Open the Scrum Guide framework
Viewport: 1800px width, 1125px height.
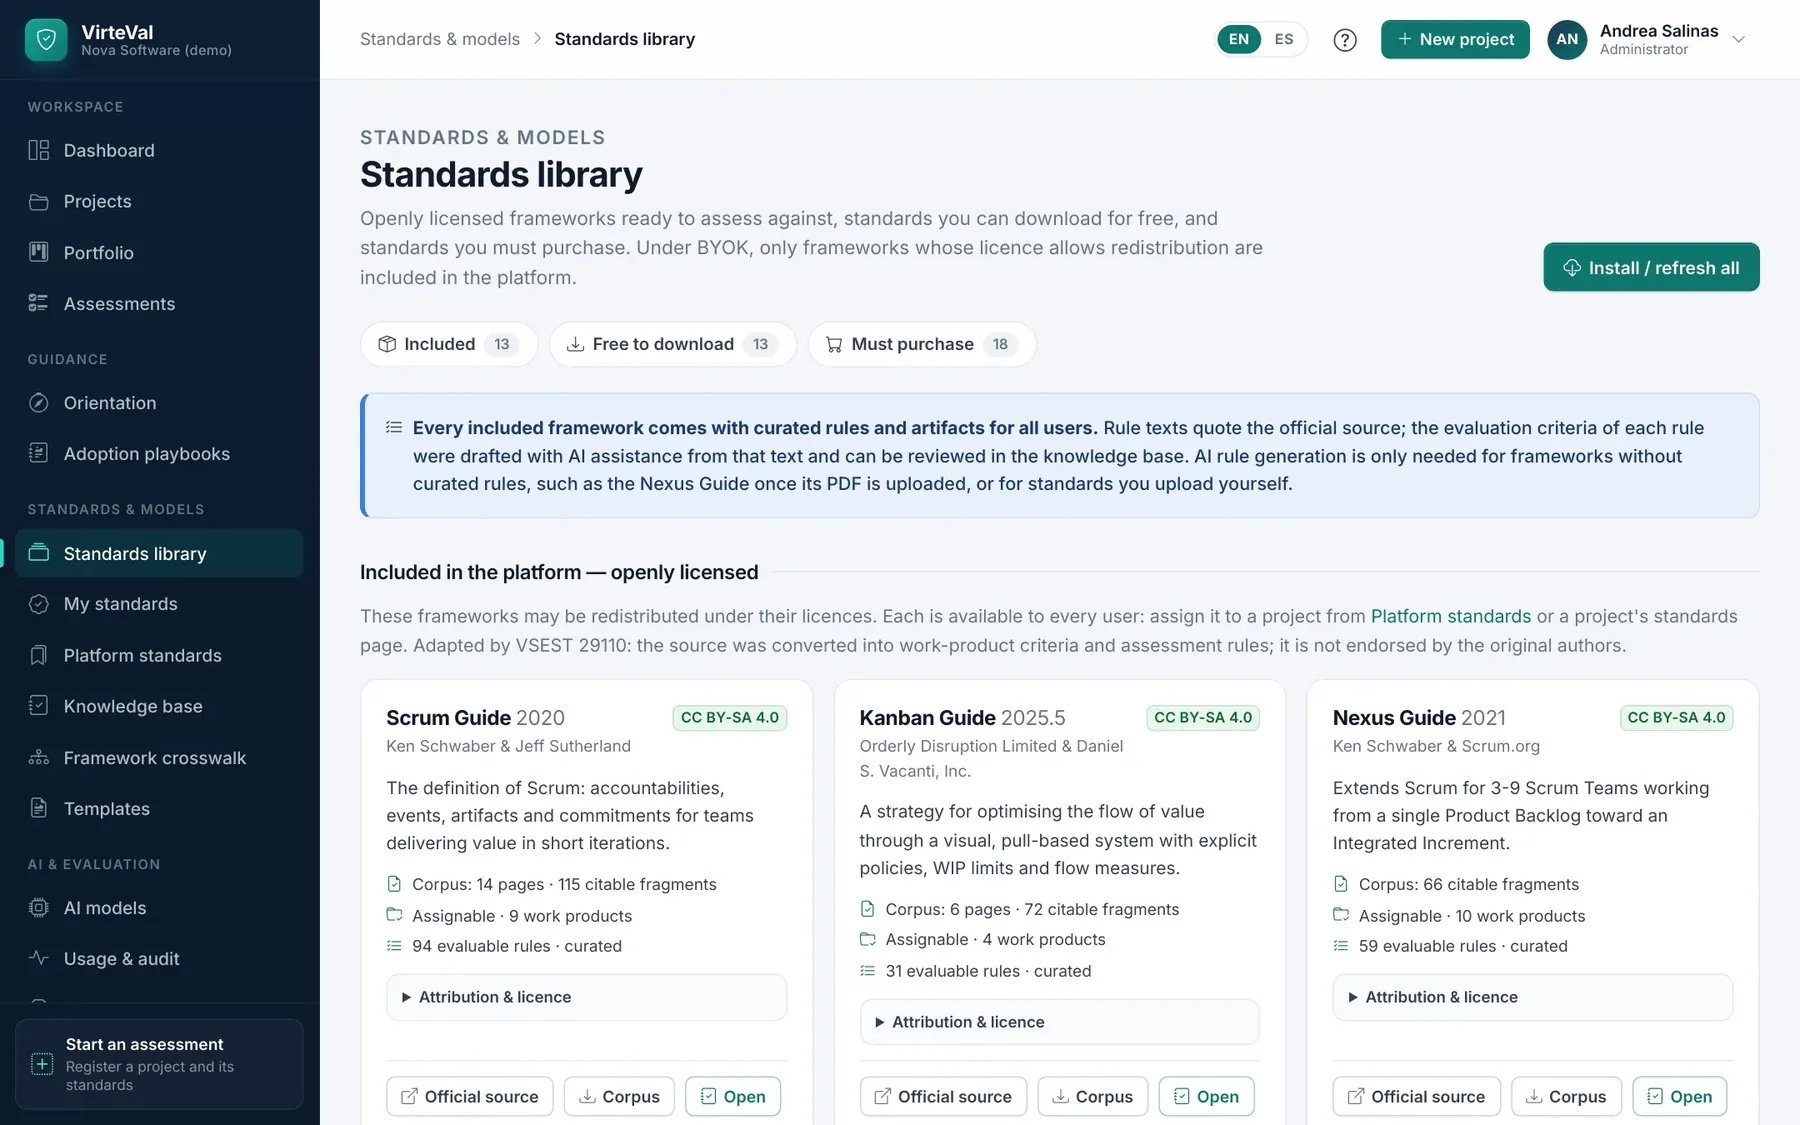click(733, 1096)
